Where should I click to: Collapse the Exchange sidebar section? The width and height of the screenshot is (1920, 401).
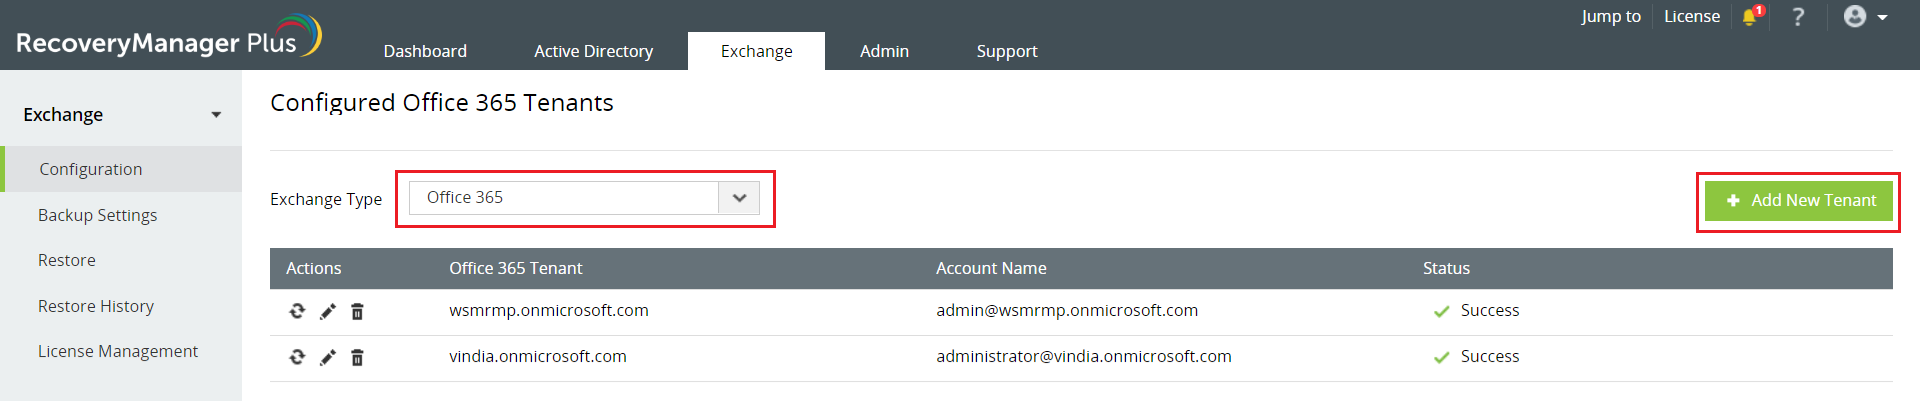click(216, 115)
